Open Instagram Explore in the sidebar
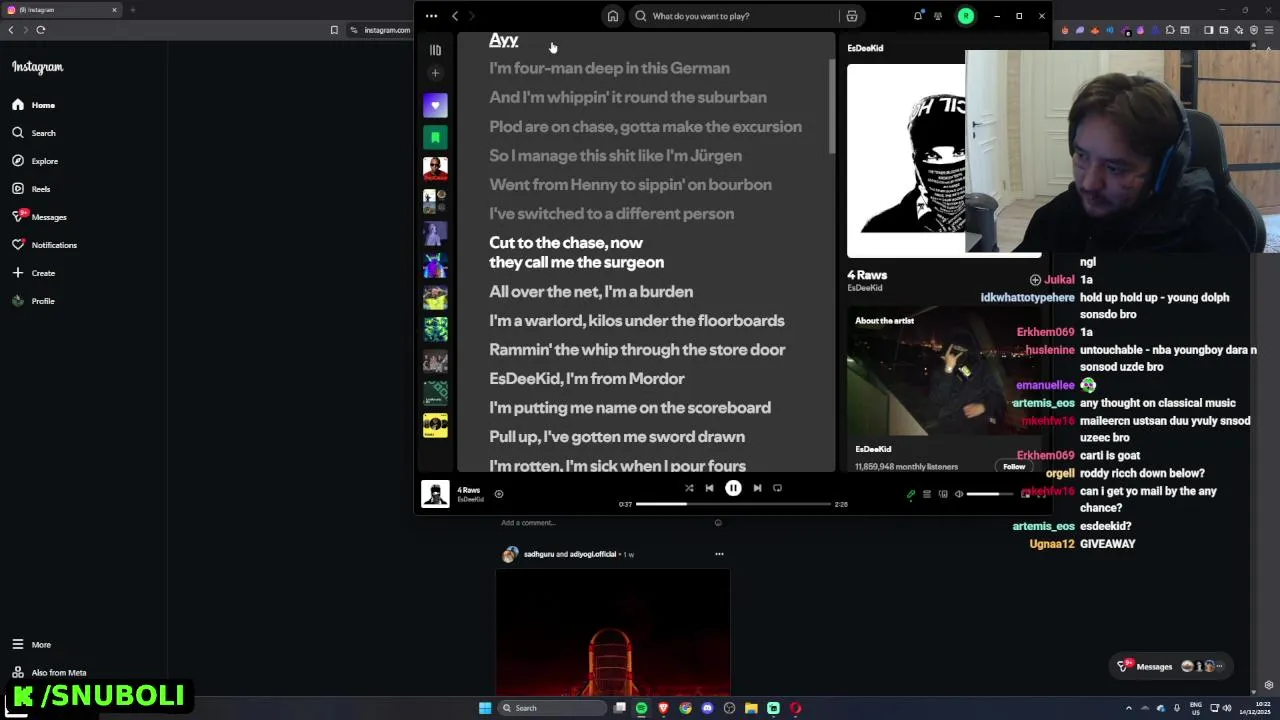The height and width of the screenshot is (720, 1280). pos(36,161)
